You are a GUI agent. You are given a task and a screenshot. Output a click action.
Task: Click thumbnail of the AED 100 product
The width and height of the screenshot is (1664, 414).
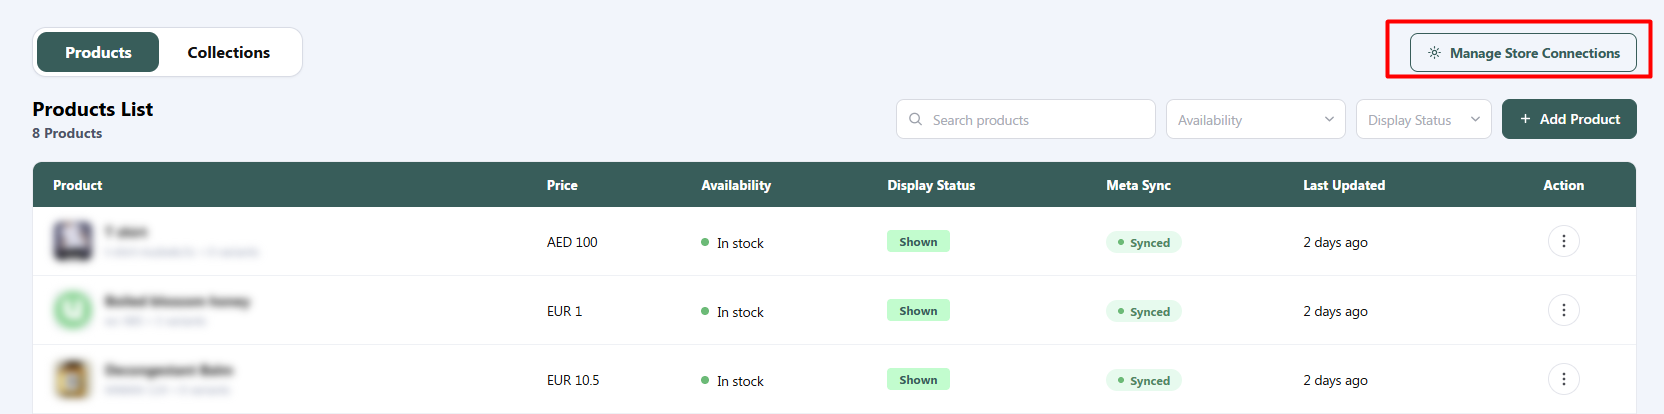pyautogui.click(x=73, y=241)
